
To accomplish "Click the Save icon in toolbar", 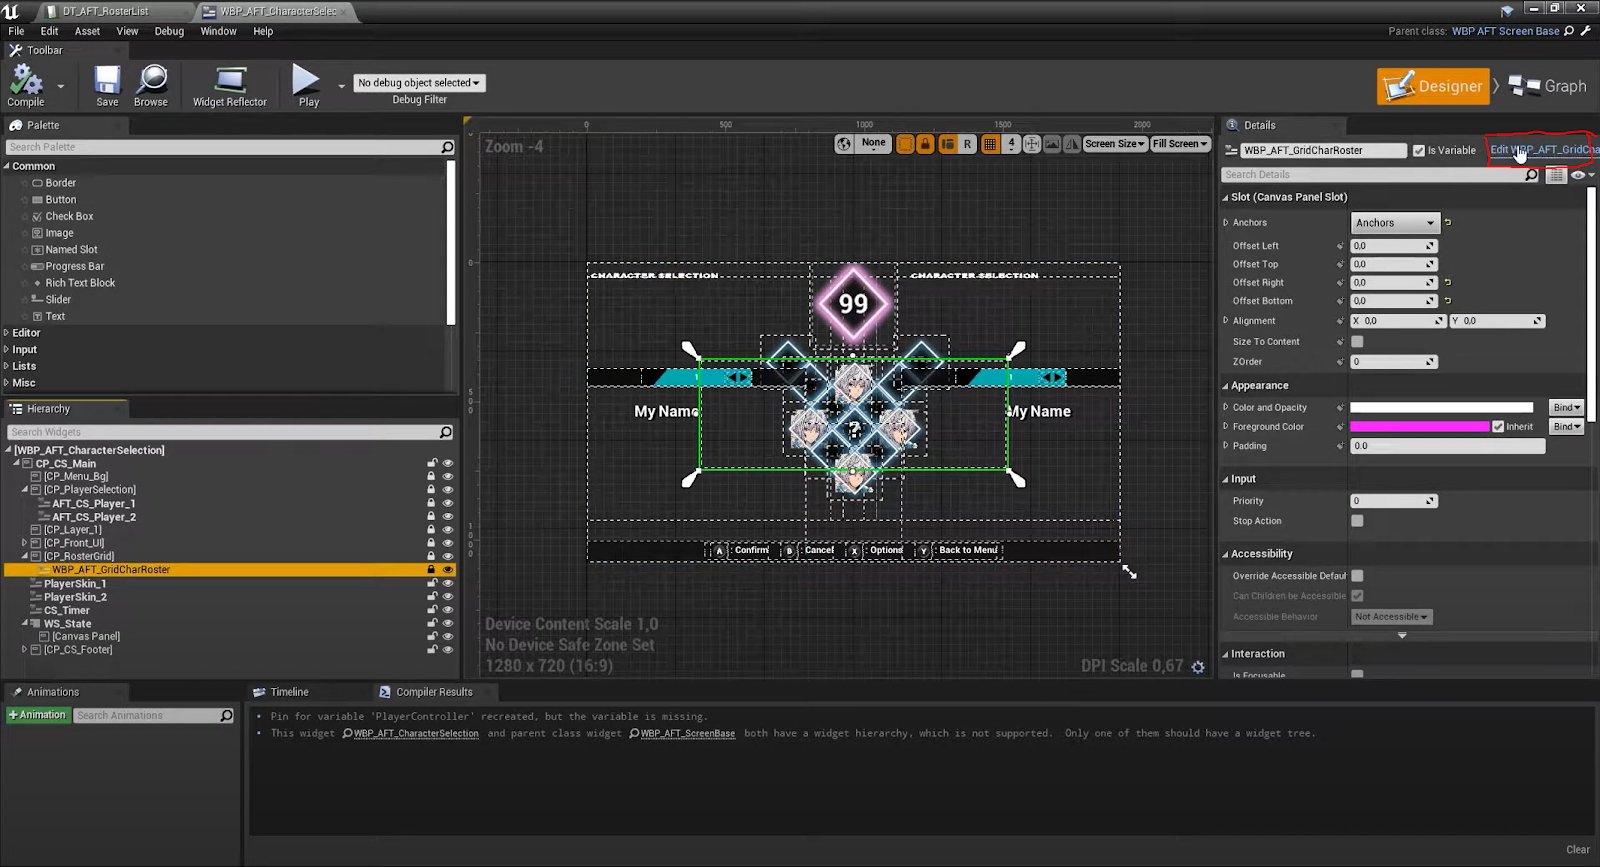I will pos(107,81).
